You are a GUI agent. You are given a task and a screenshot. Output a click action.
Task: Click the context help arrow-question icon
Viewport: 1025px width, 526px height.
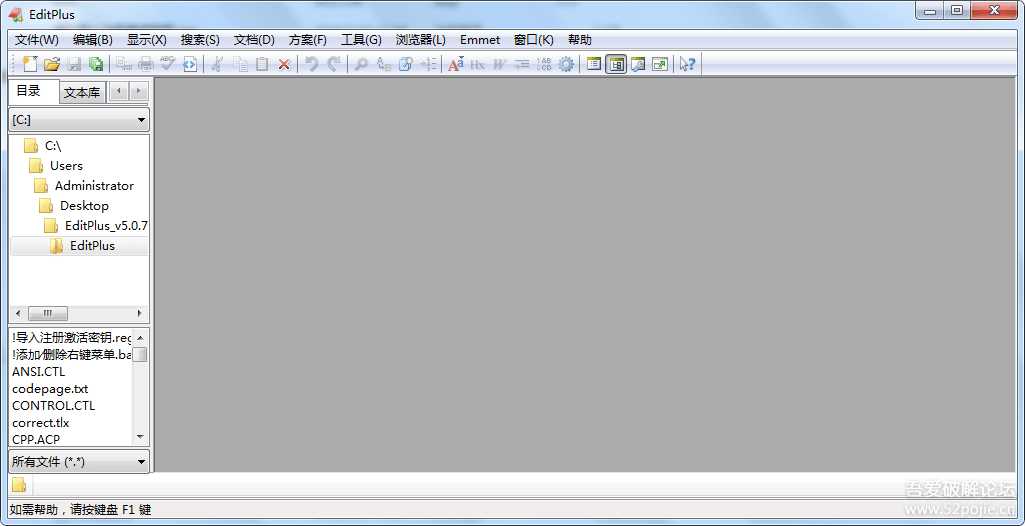(687, 63)
